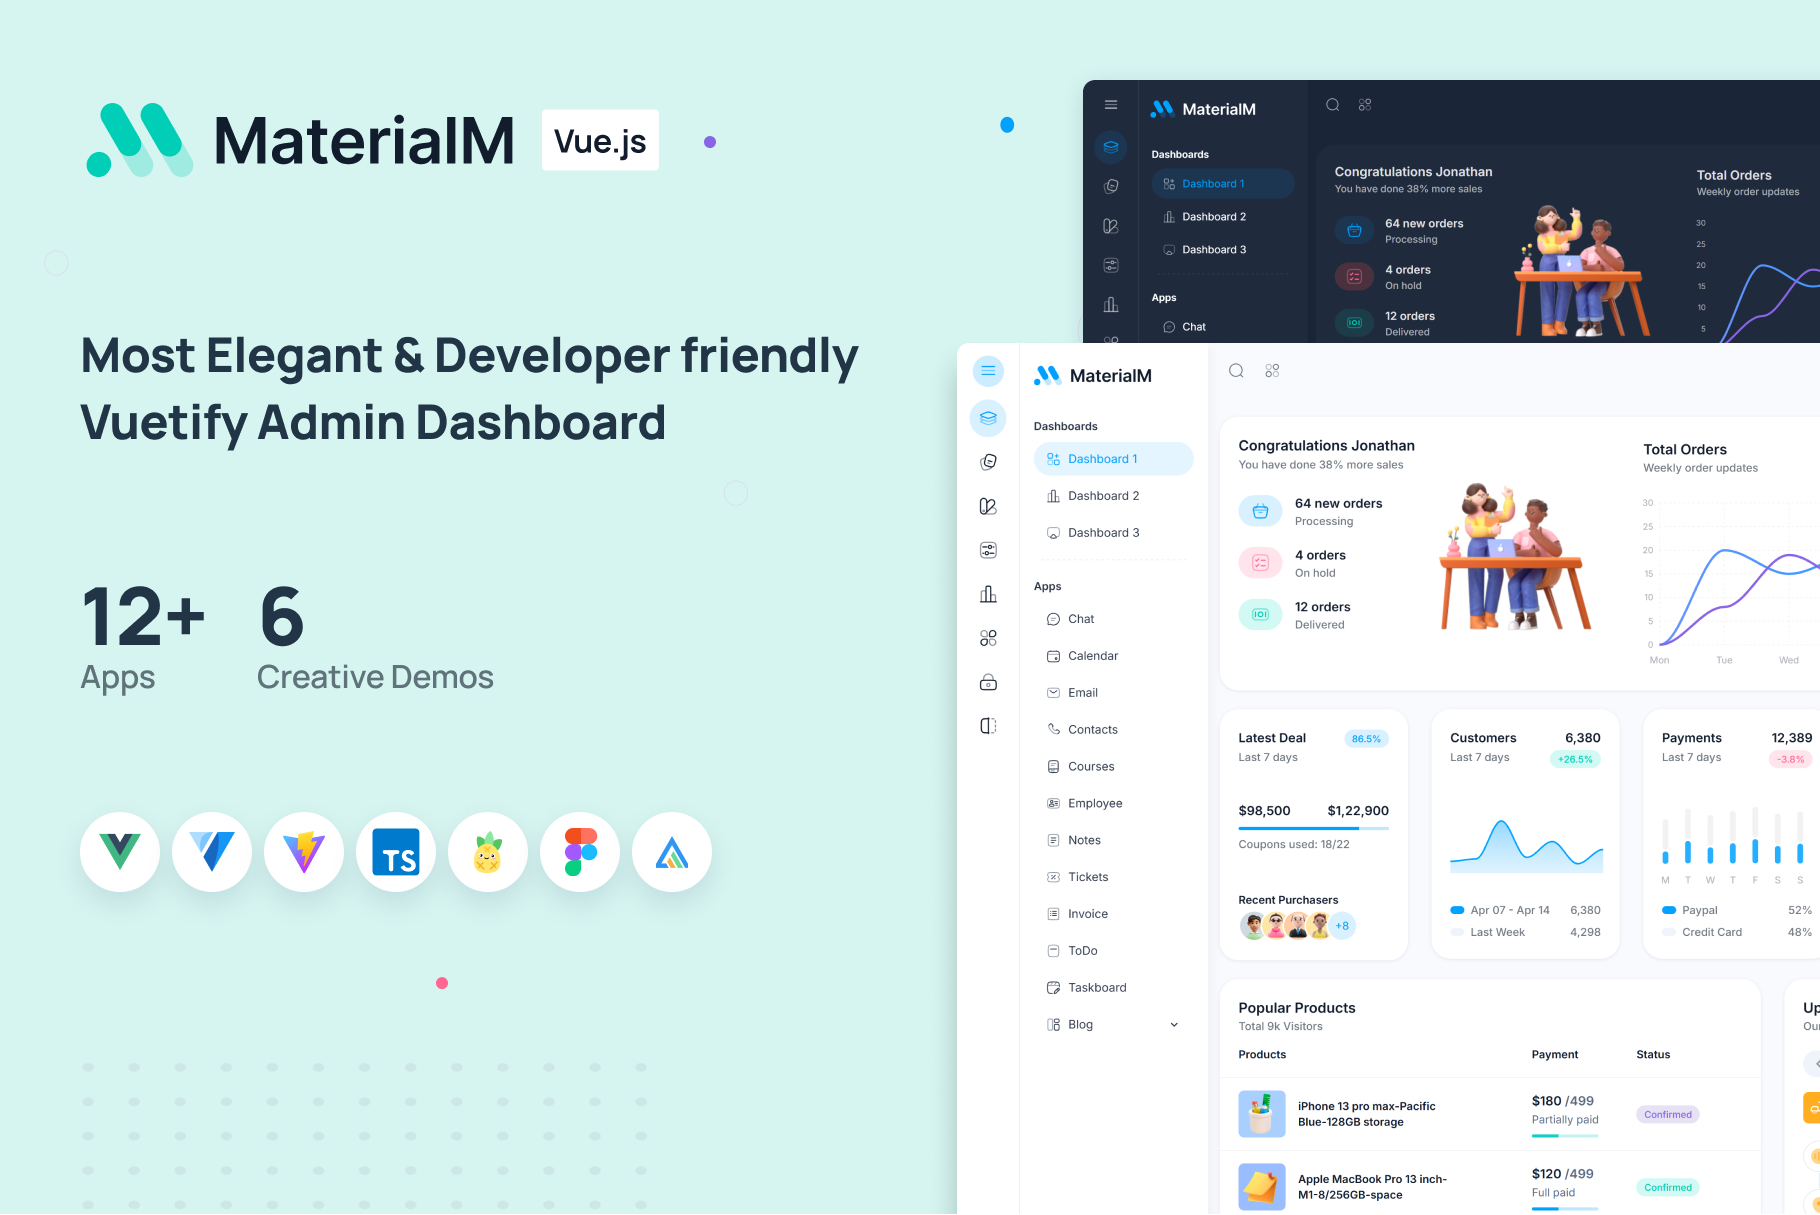
Task: Click the pineapple Pinia logo icon
Action: click(488, 852)
